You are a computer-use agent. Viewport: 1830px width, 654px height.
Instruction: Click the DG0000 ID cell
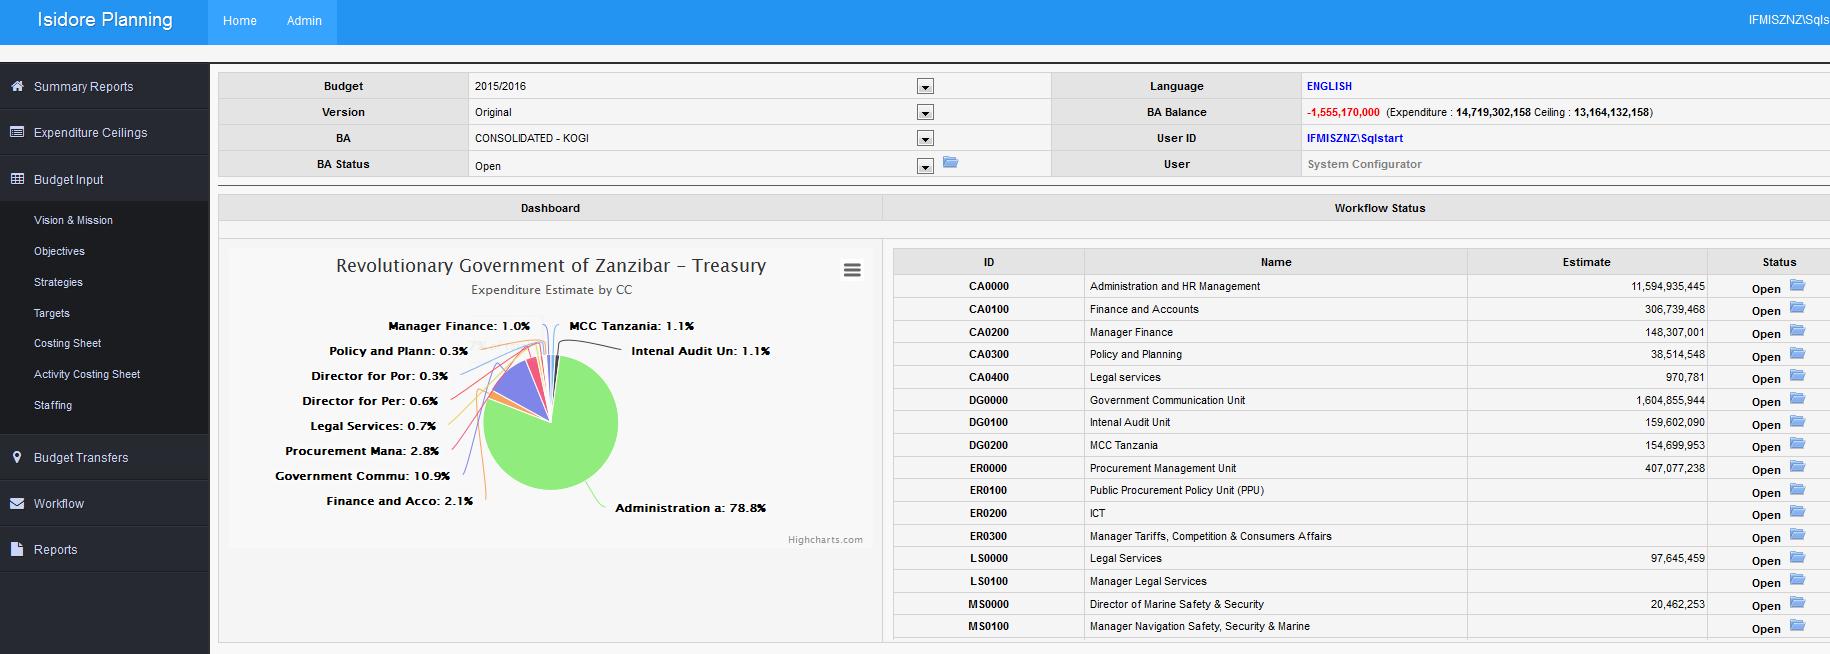point(988,400)
